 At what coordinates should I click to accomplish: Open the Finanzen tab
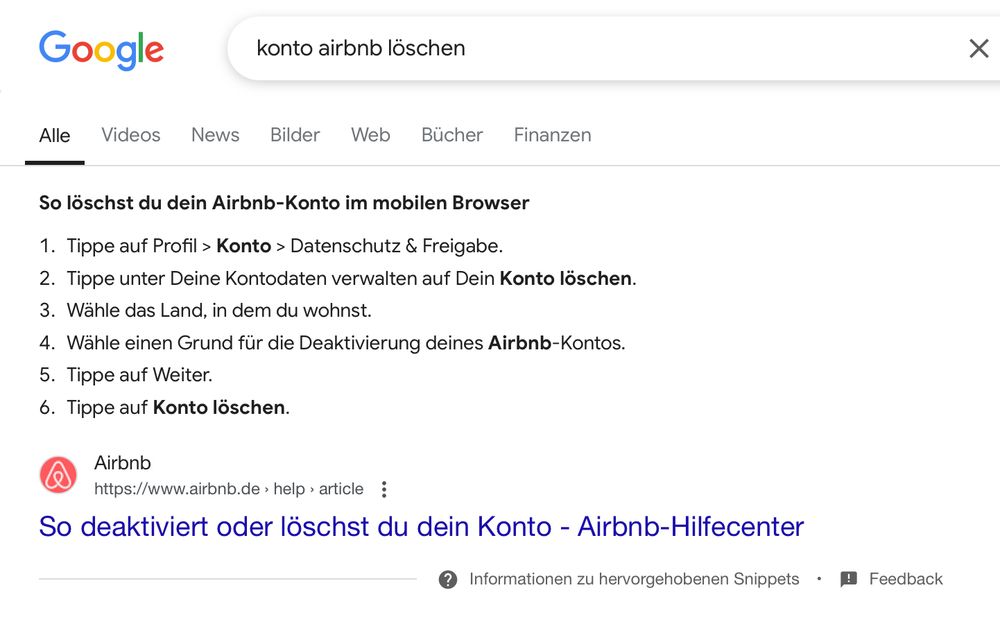click(552, 135)
